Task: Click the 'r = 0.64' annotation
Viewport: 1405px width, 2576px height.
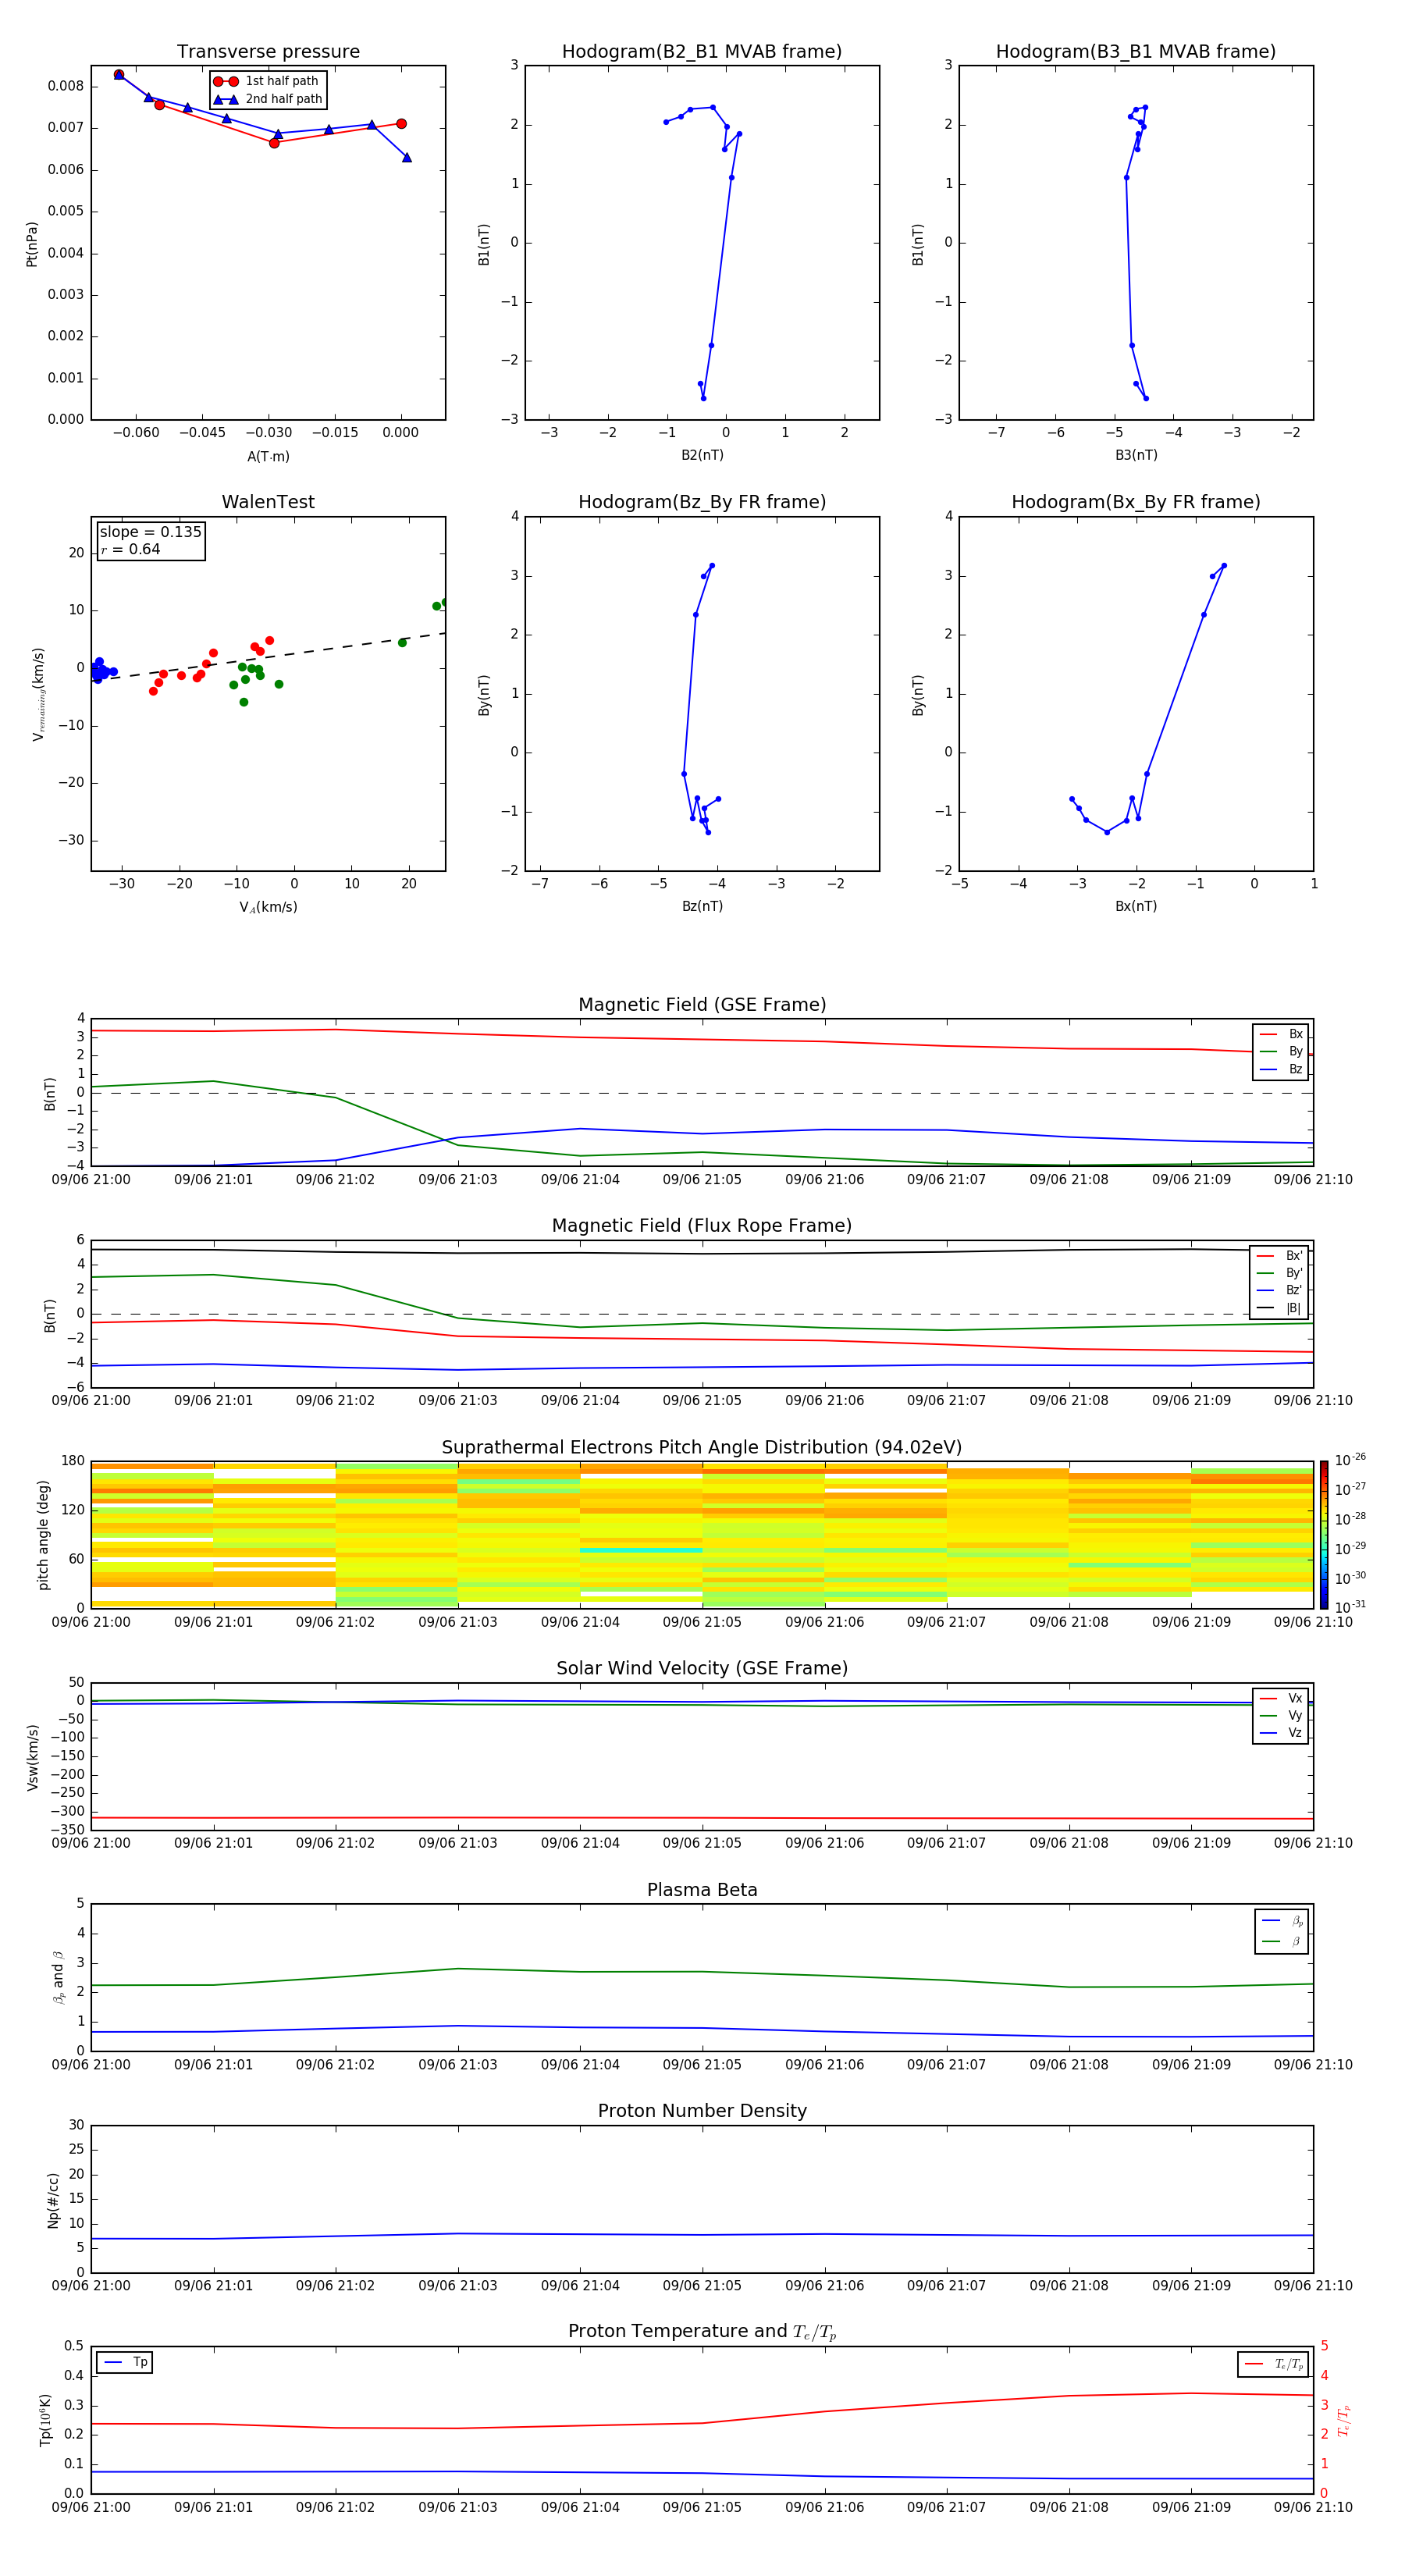Action: tap(130, 549)
